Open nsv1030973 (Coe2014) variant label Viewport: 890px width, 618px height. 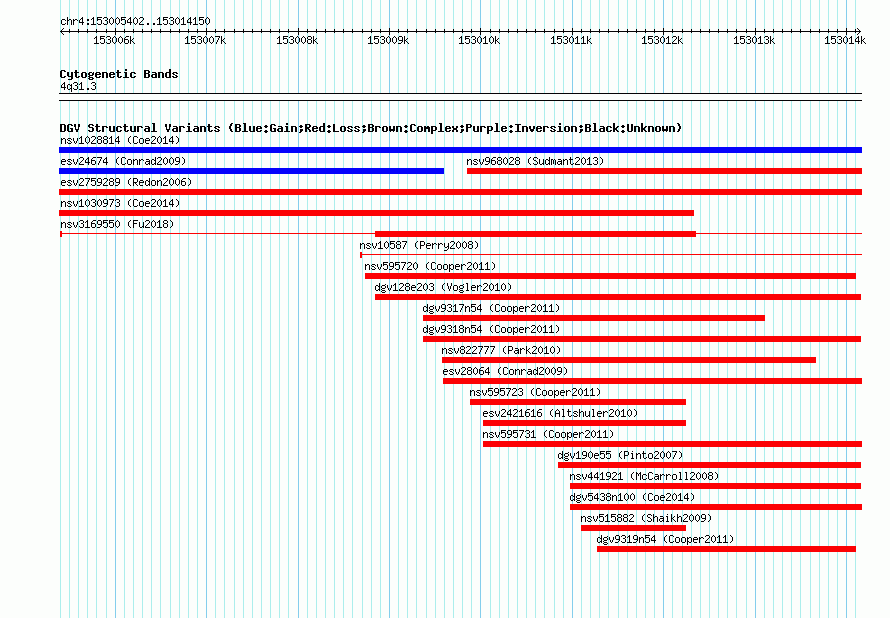(120, 203)
